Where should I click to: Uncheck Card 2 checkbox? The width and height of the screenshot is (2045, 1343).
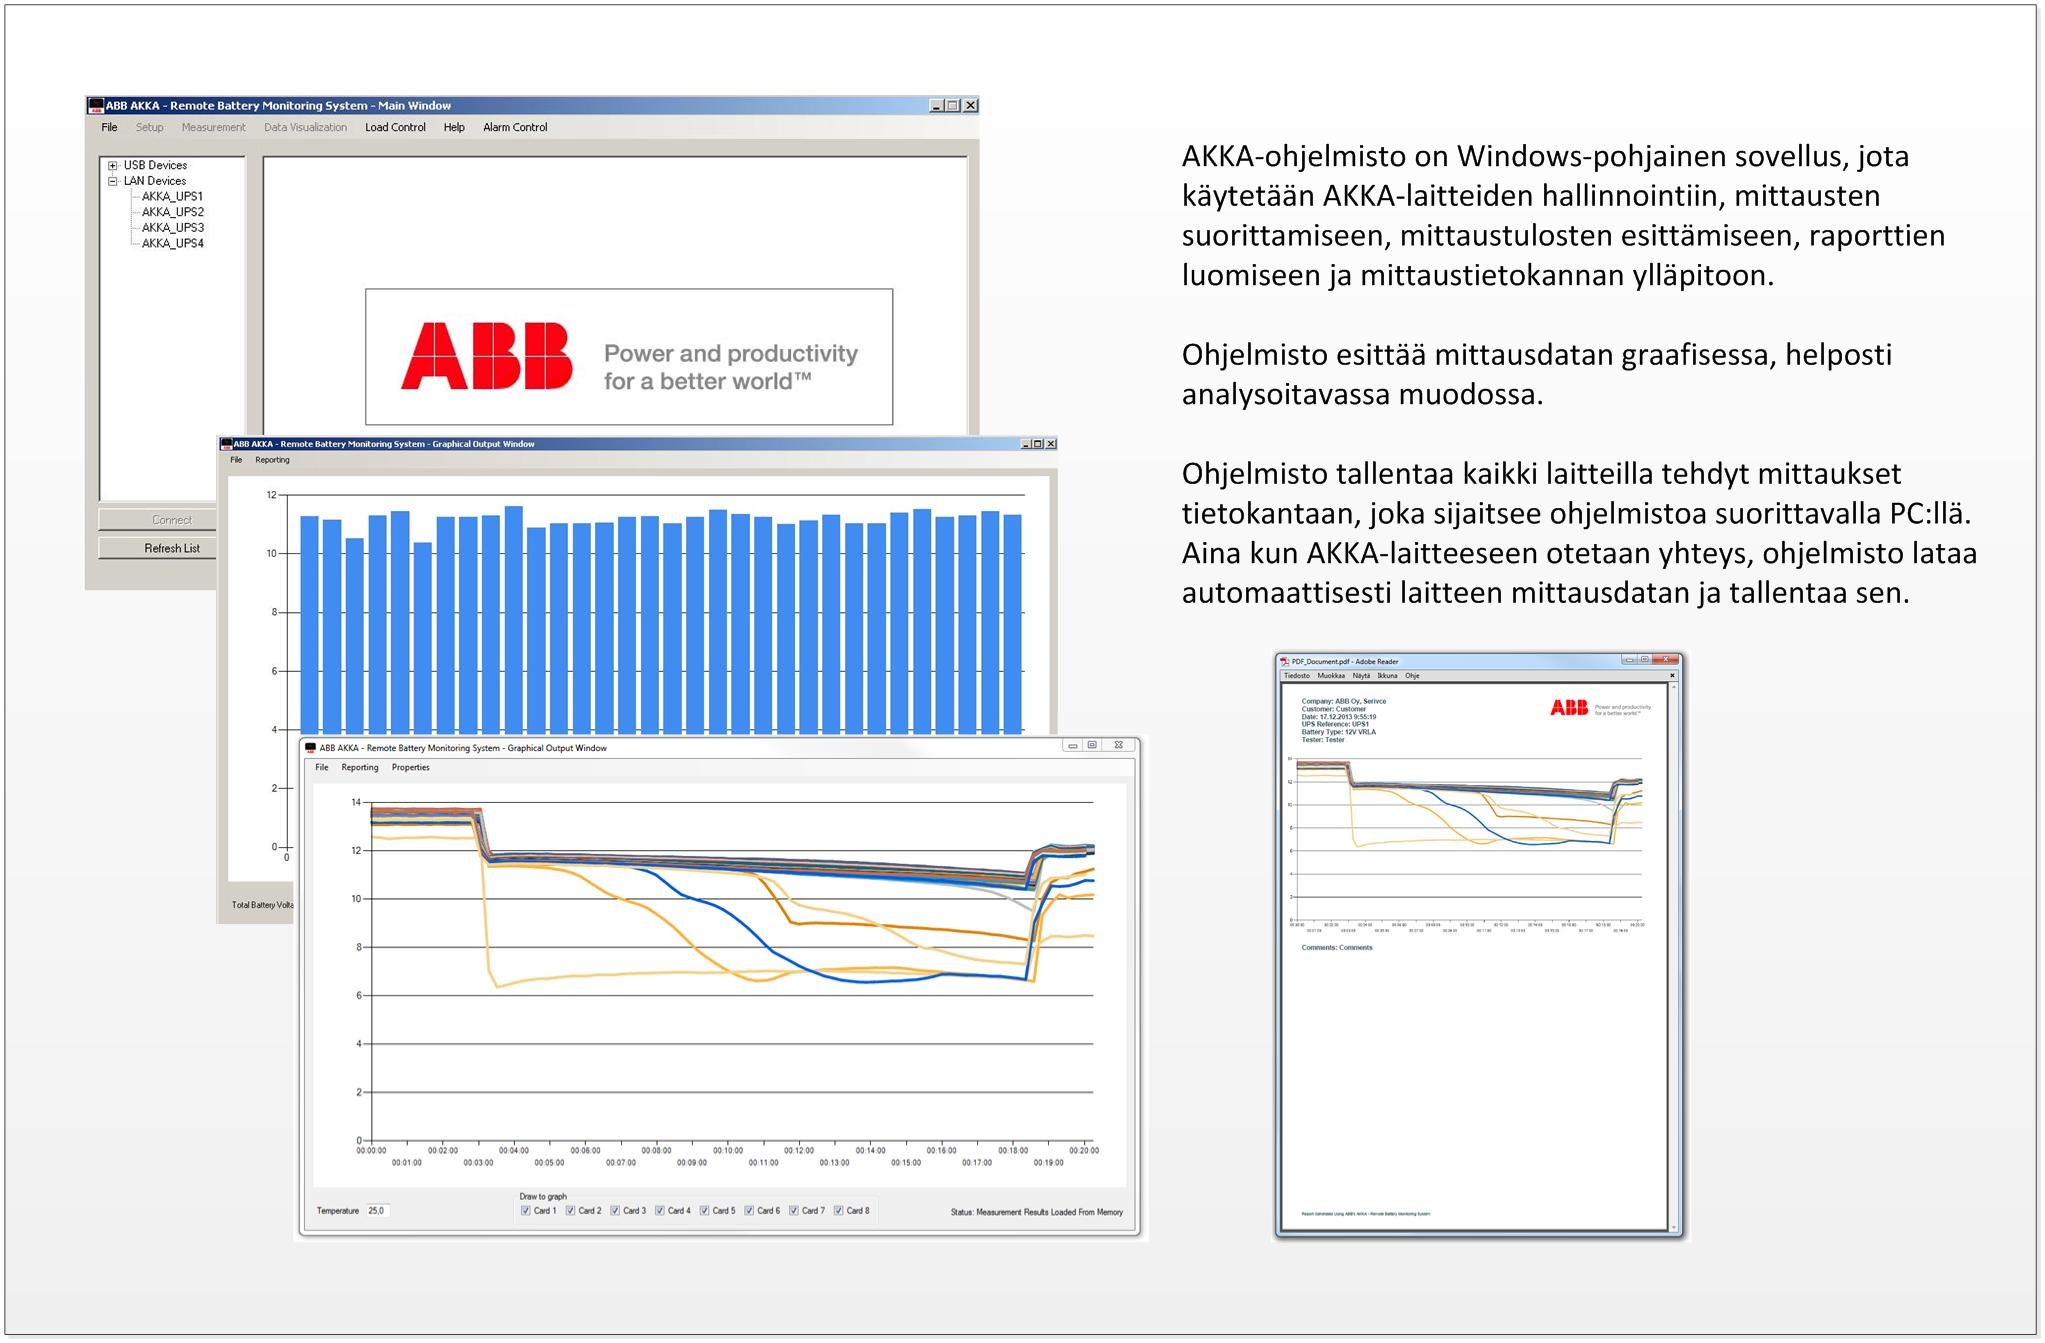coord(570,1211)
